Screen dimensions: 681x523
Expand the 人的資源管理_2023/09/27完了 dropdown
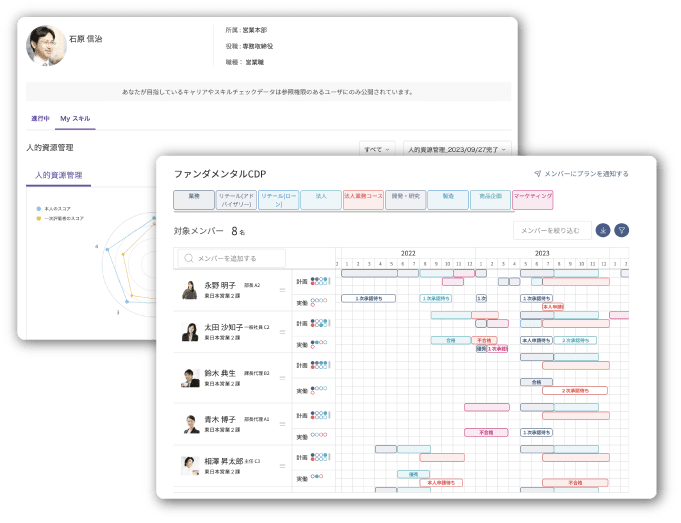[457, 149]
